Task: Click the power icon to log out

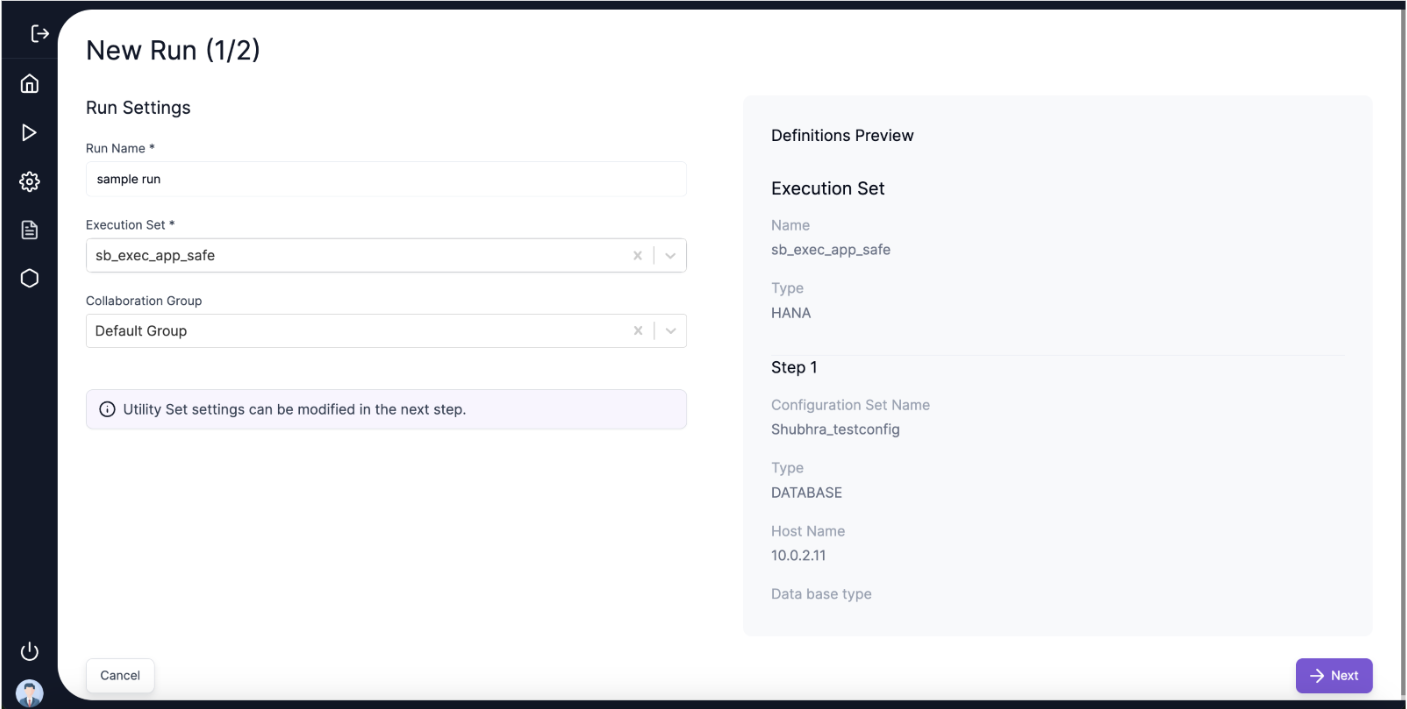Action: [29, 652]
